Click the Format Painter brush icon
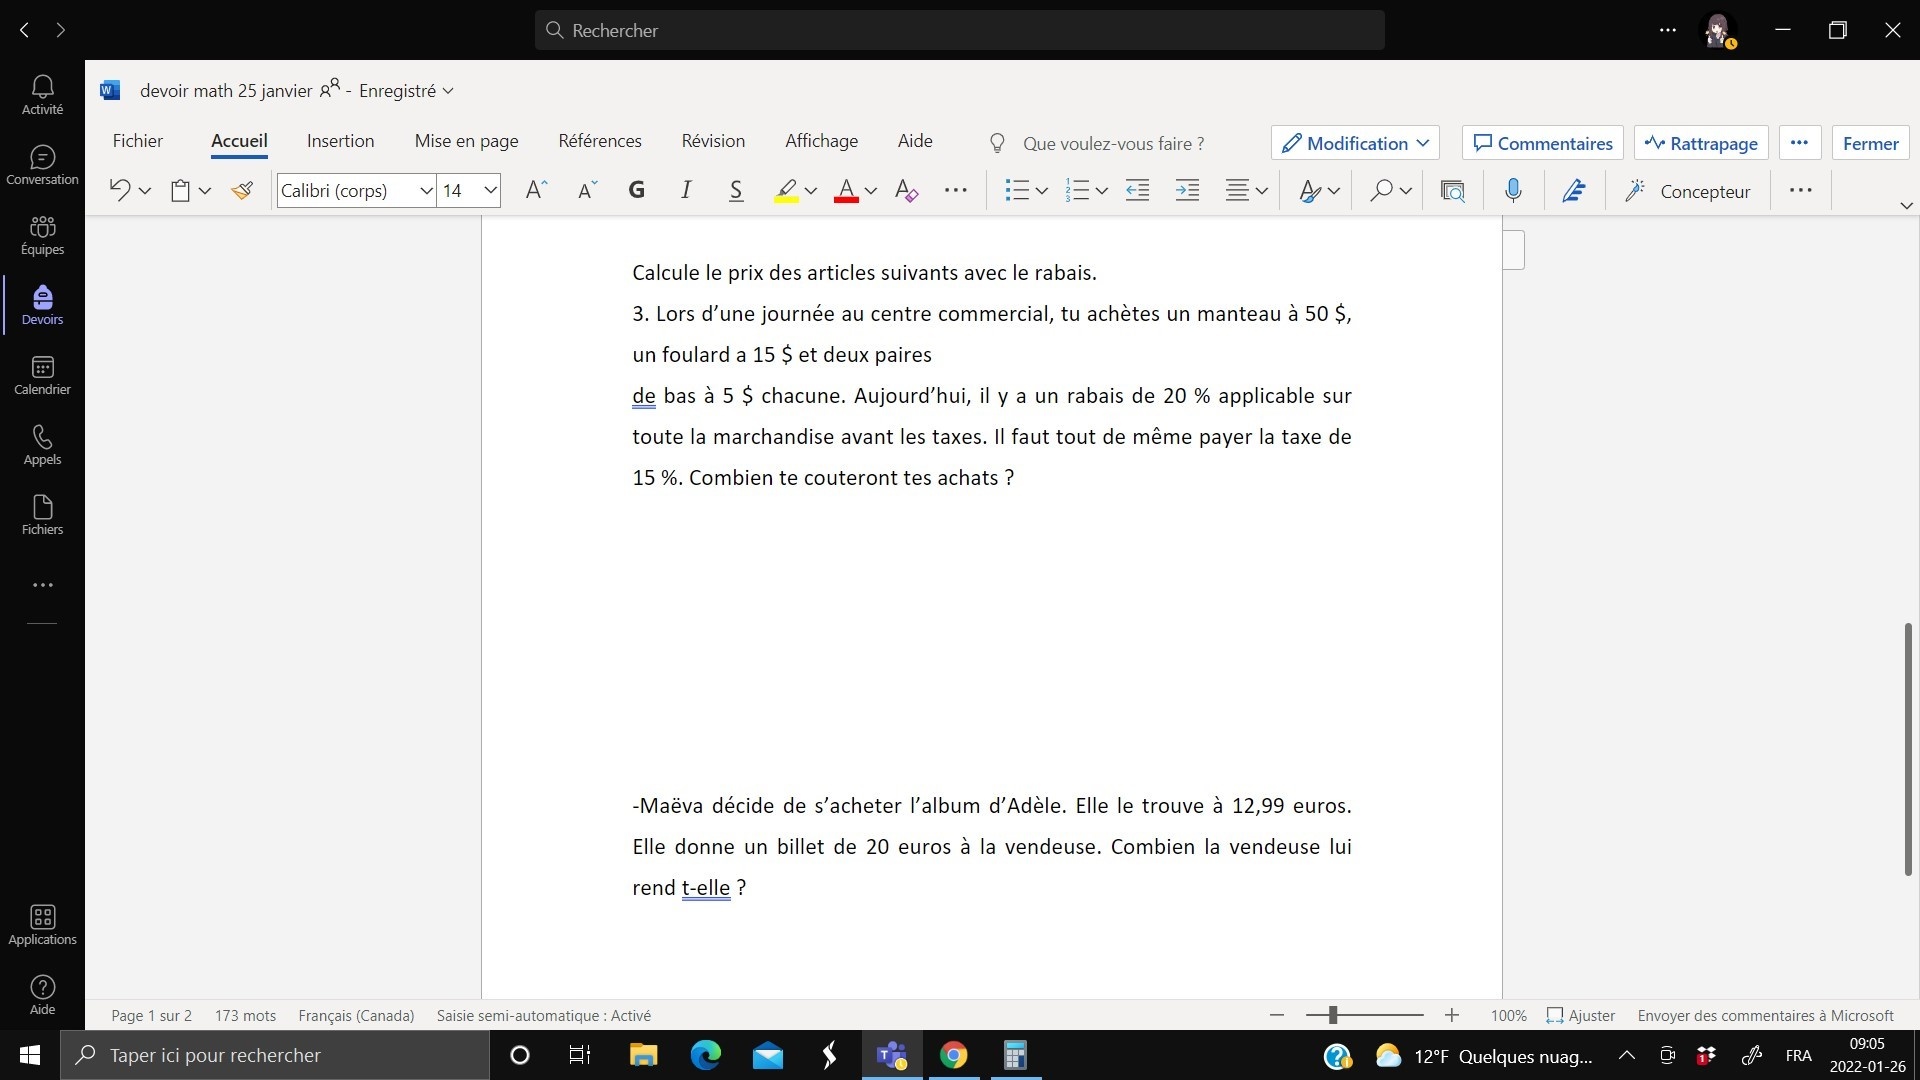The image size is (1920, 1080). (x=241, y=190)
